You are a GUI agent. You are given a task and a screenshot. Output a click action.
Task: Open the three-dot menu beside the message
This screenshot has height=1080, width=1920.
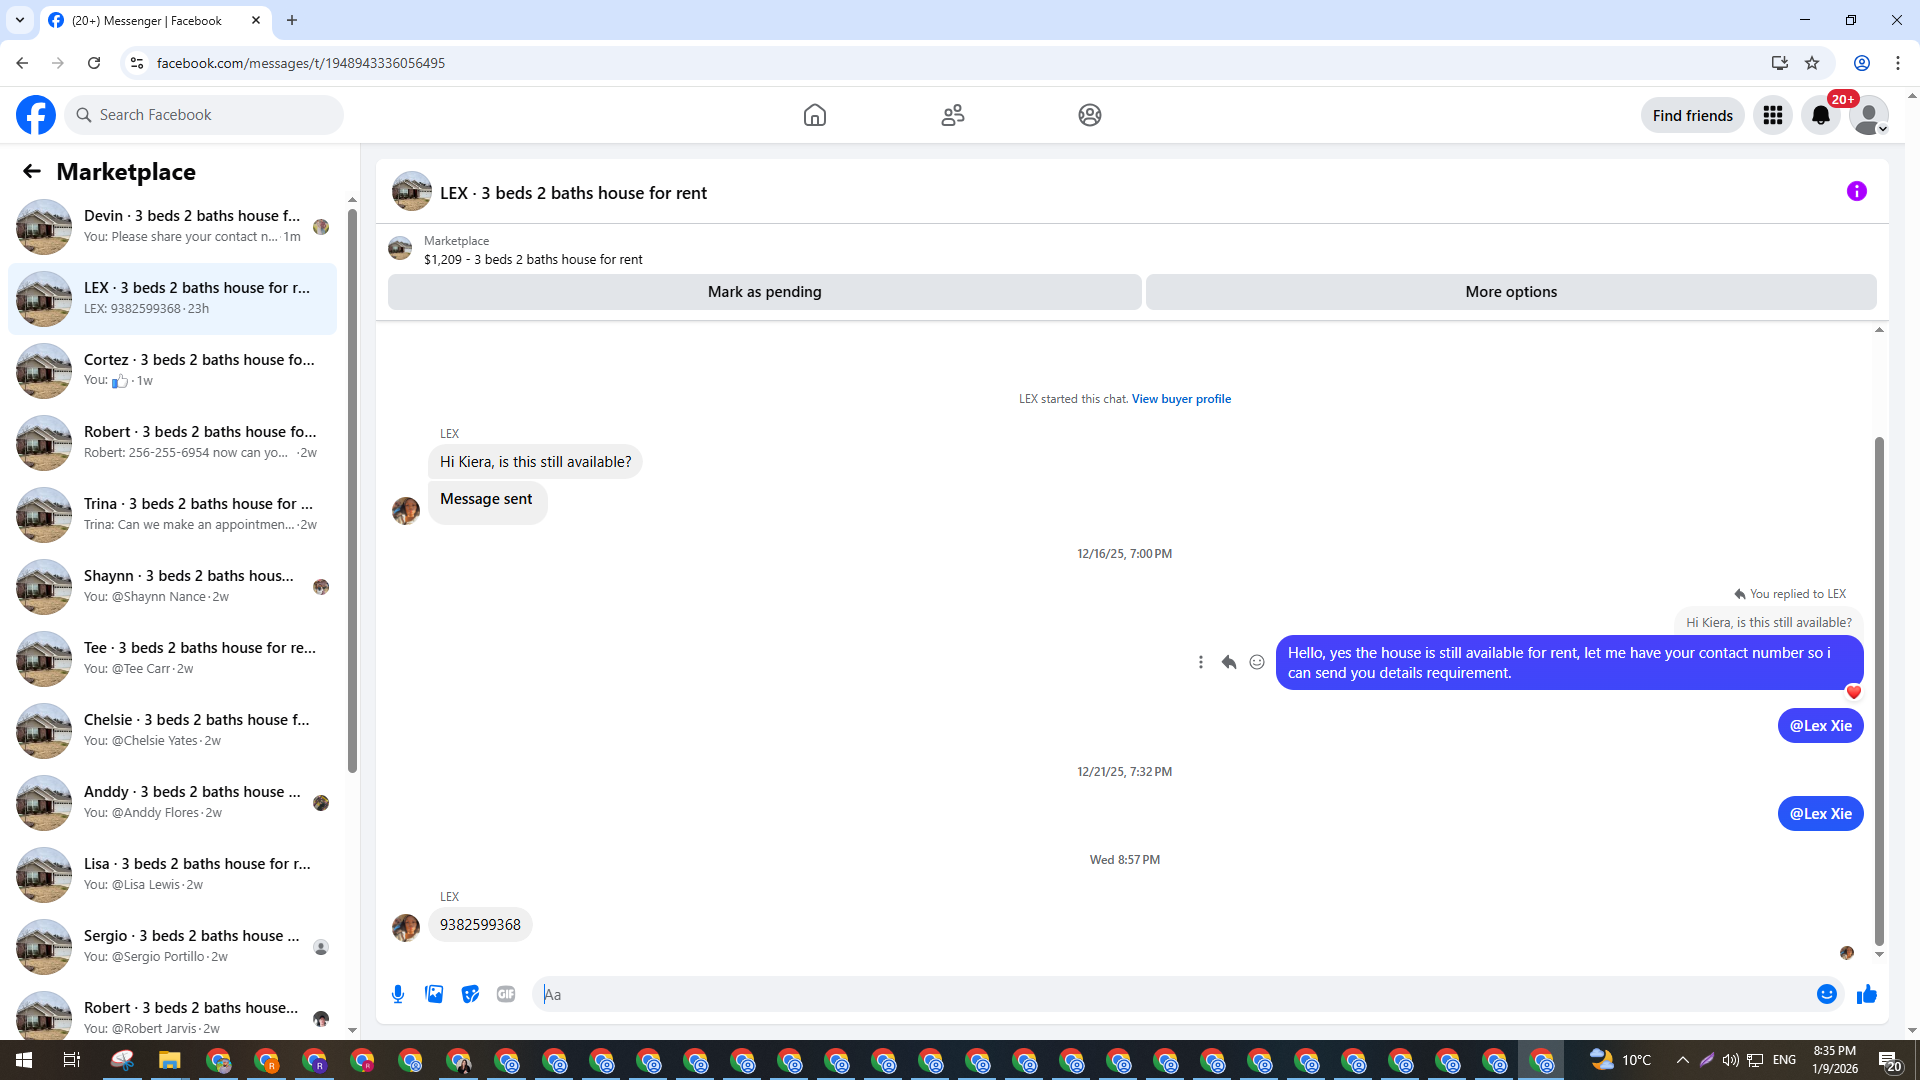1201,662
